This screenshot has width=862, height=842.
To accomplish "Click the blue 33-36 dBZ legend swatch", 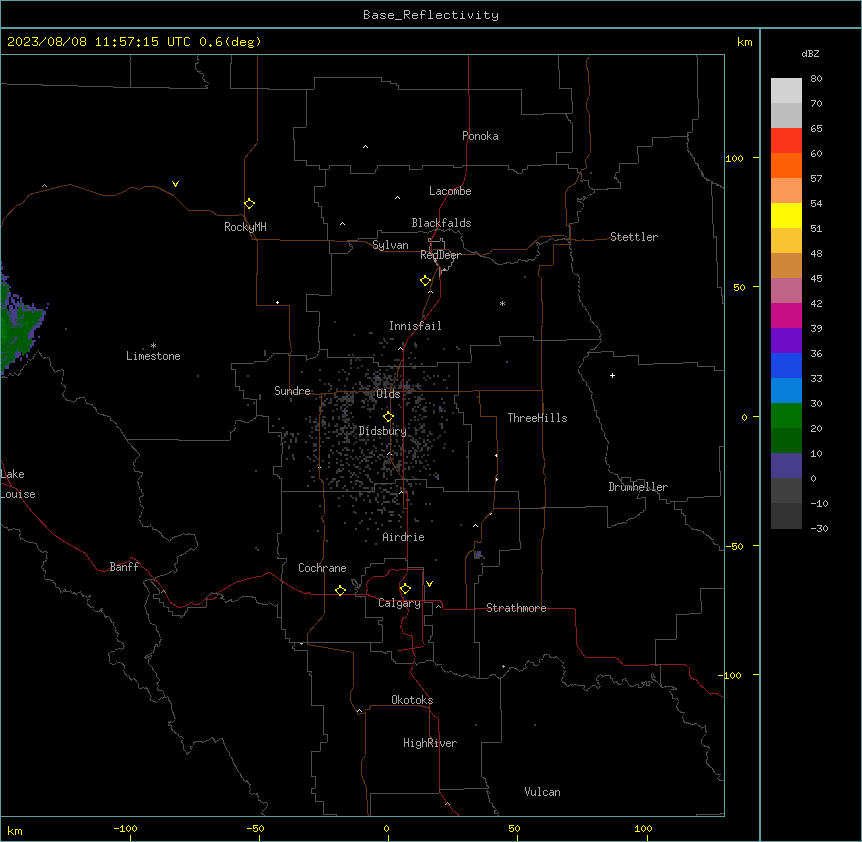I will (x=786, y=365).
